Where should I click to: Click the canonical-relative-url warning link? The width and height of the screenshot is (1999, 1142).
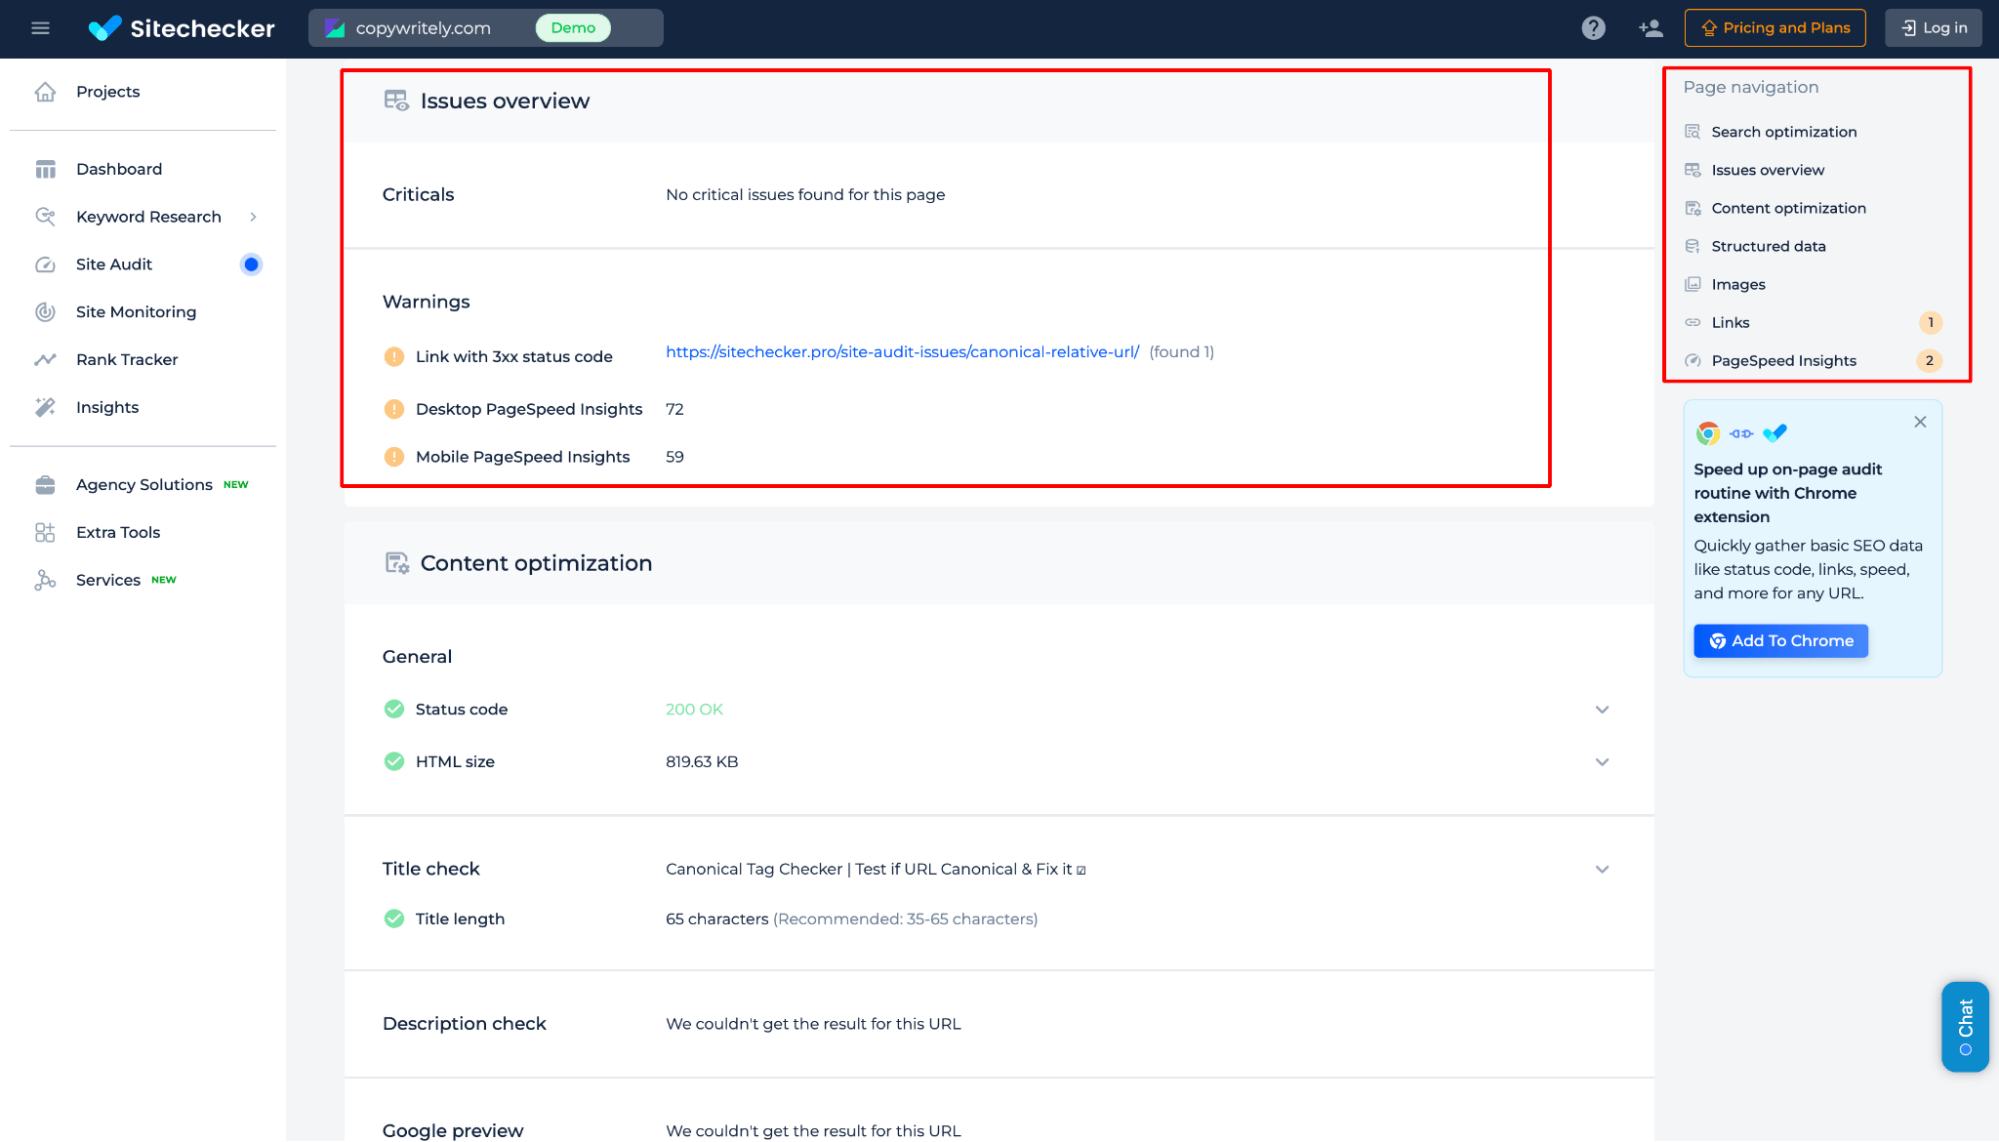tap(901, 351)
